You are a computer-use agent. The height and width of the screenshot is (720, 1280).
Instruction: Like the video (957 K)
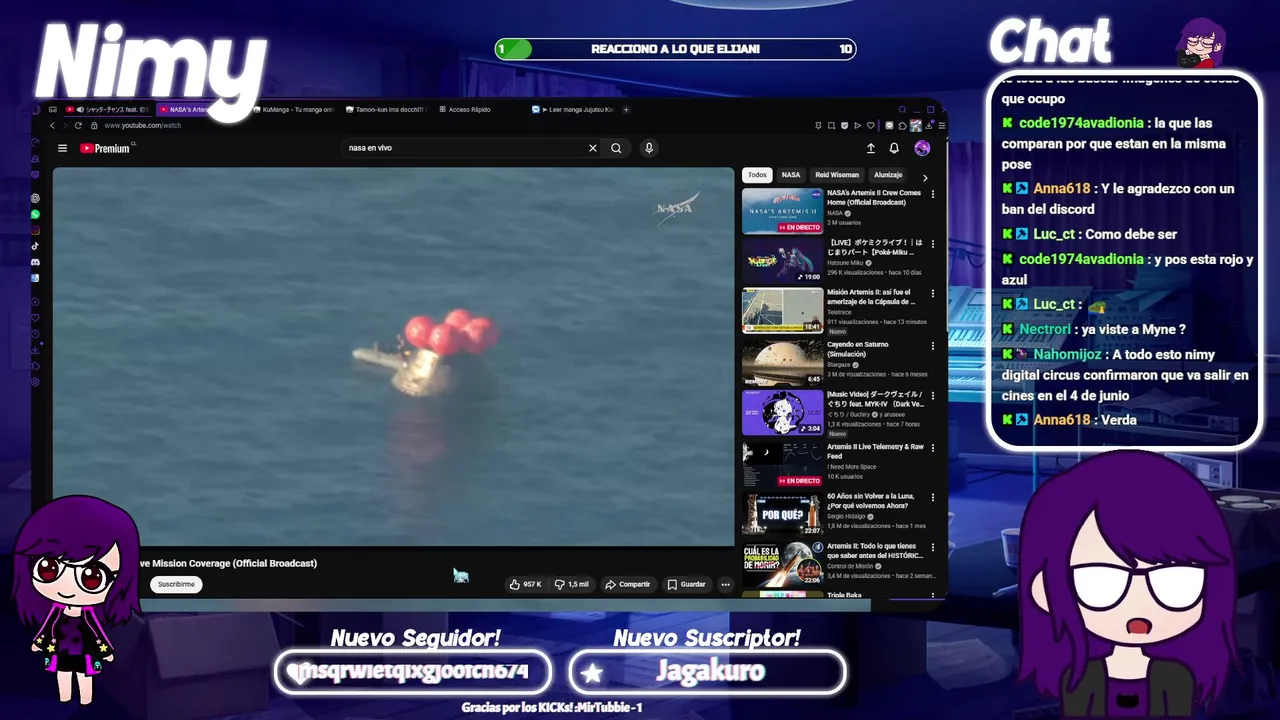pos(525,584)
